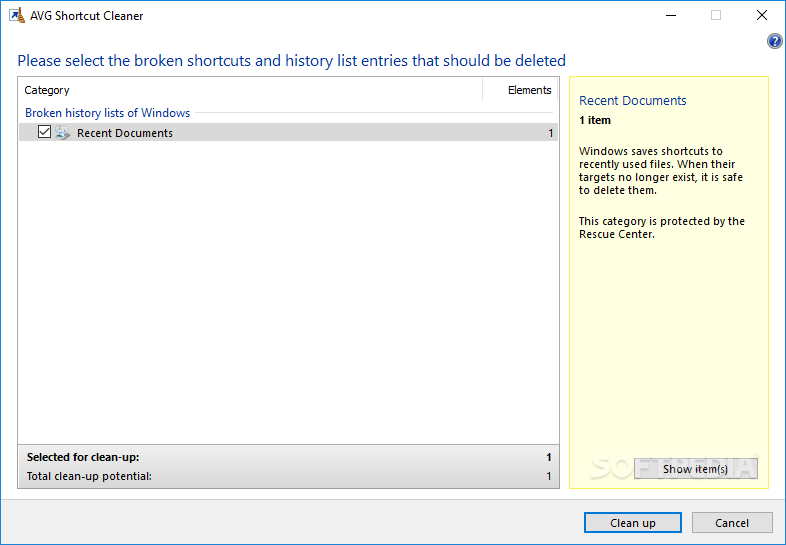Open the blue help question mark icon
The height and width of the screenshot is (545, 786).
pos(774,41)
